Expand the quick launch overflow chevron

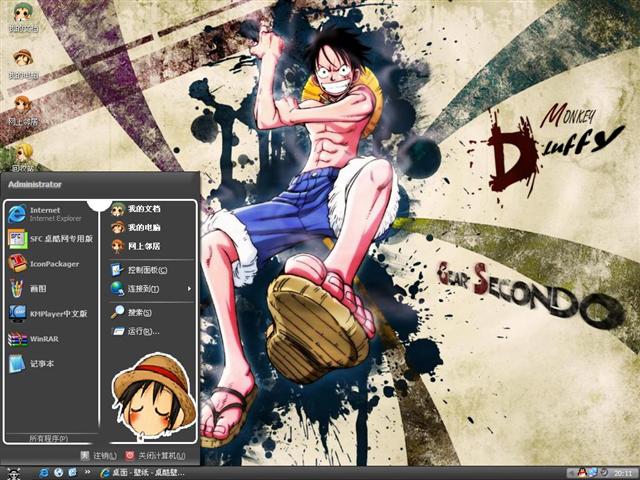[x=86, y=472]
